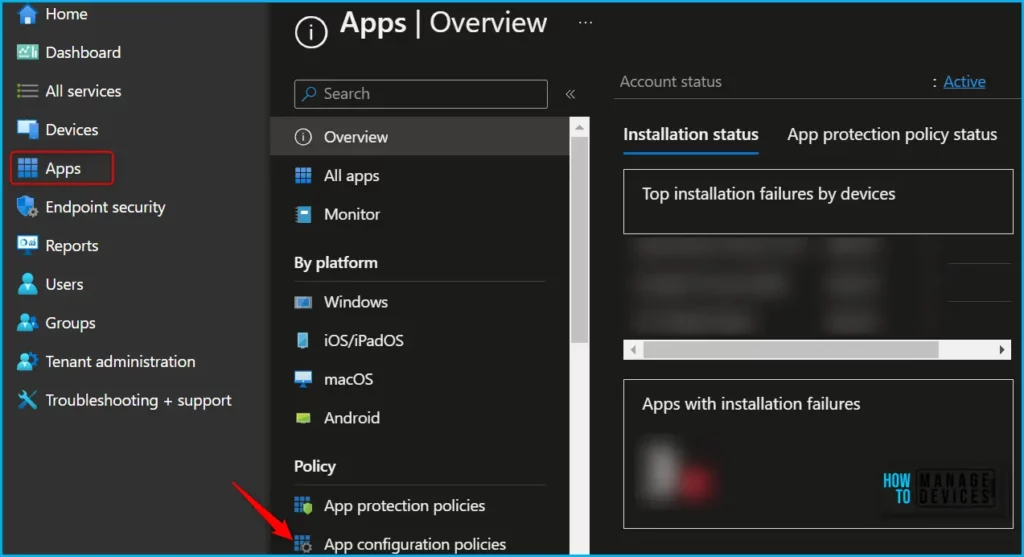Click the Active account status link
The image size is (1024, 557).
(965, 82)
